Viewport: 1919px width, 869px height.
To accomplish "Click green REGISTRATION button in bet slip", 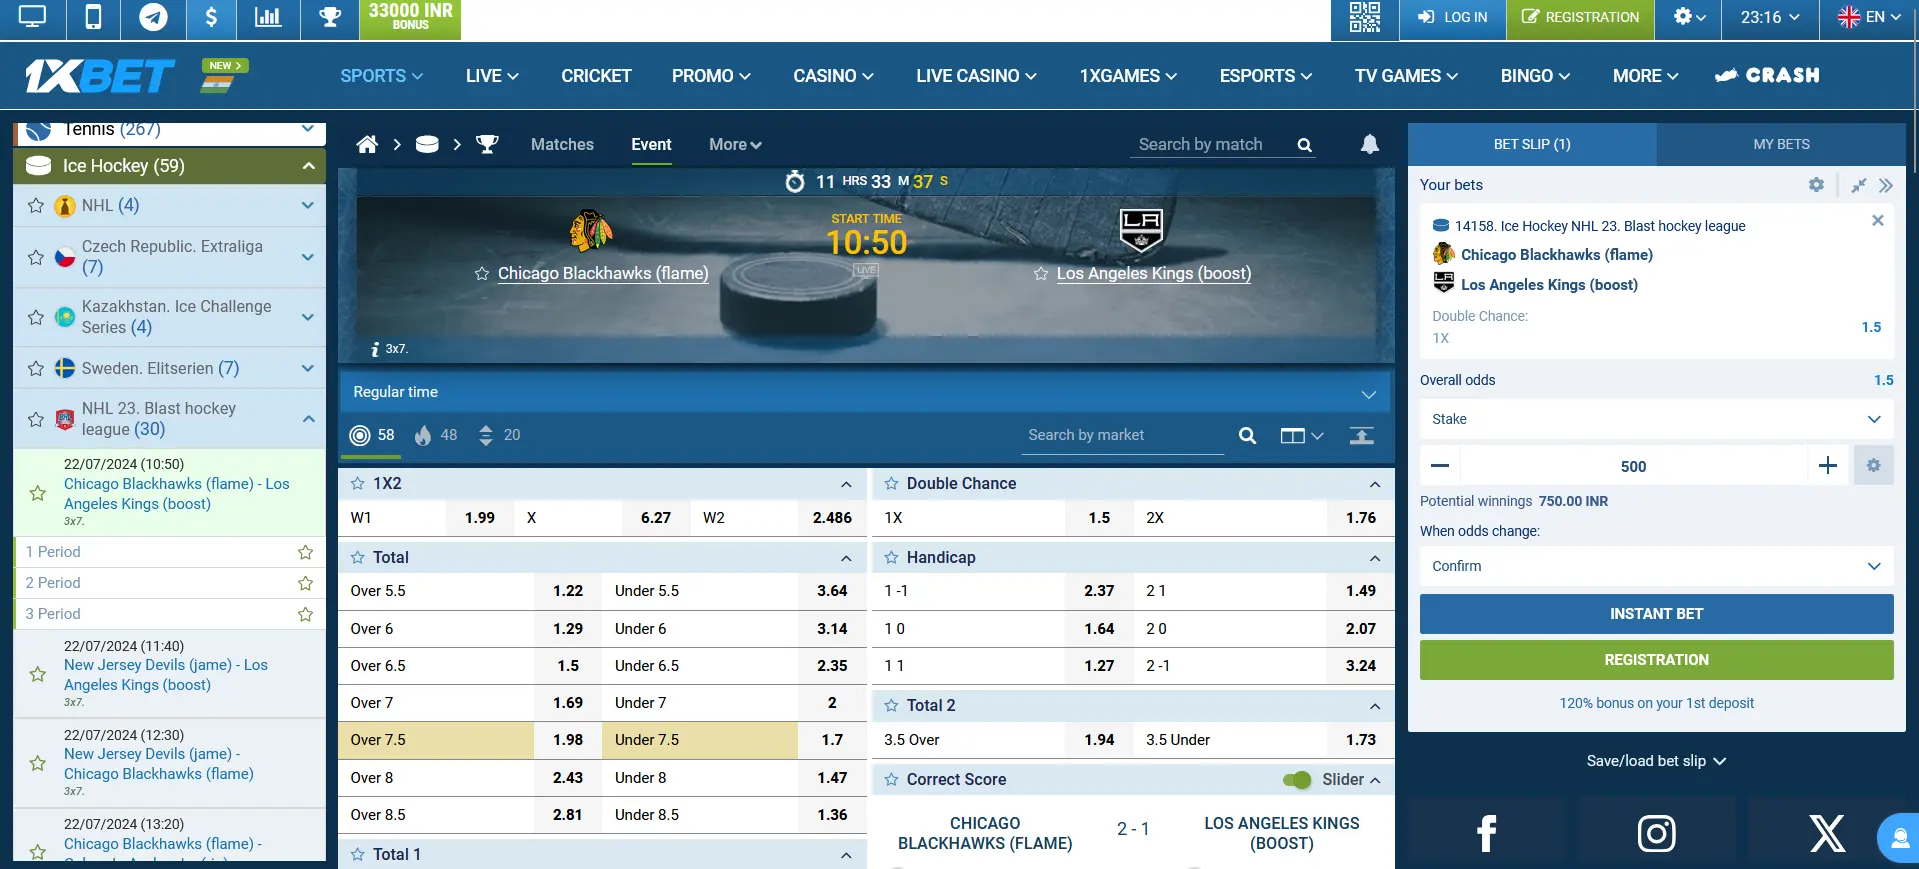I will (1656, 660).
